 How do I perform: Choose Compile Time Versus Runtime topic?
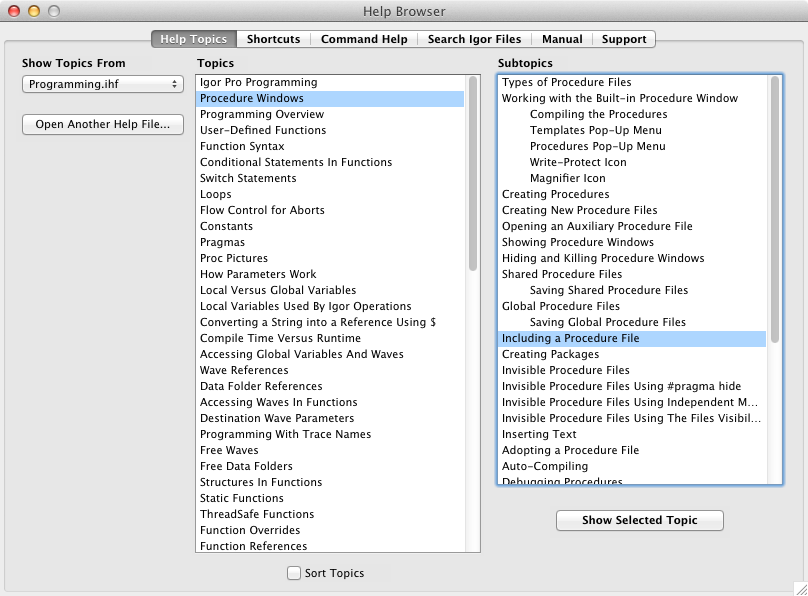(x=330, y=338)
